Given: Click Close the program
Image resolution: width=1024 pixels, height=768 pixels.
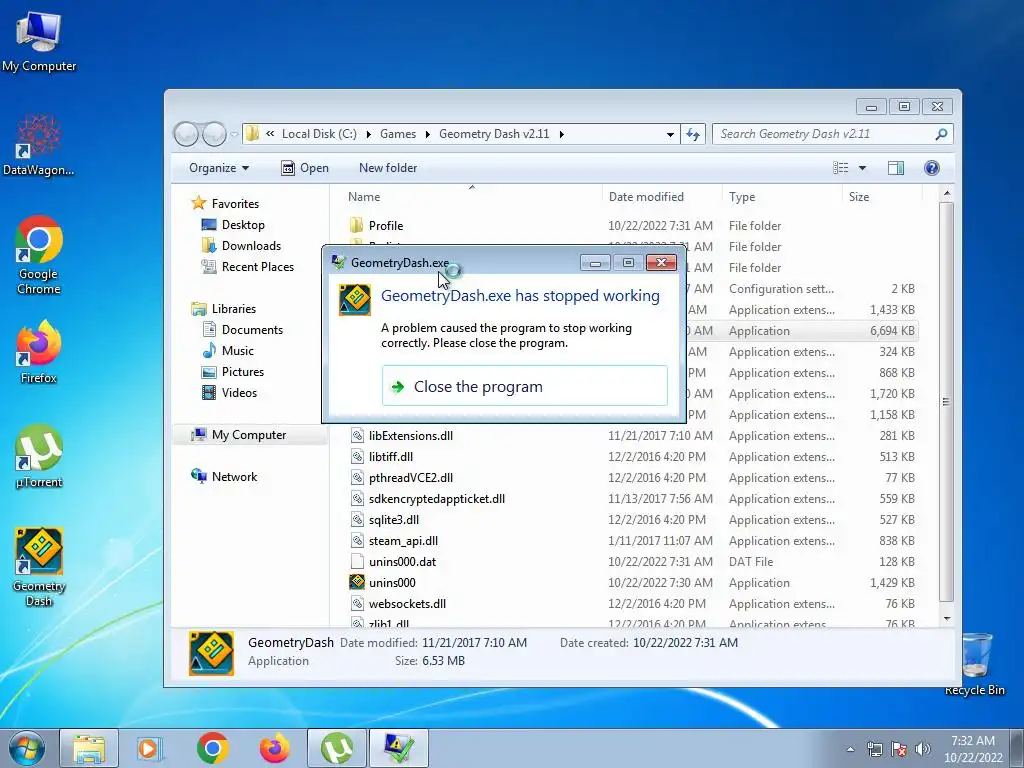Looking at the screenshot, I should point(524,386).
